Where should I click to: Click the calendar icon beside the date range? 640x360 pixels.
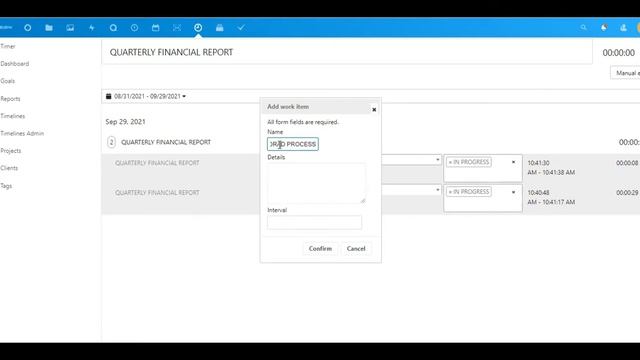coord(109,96)
